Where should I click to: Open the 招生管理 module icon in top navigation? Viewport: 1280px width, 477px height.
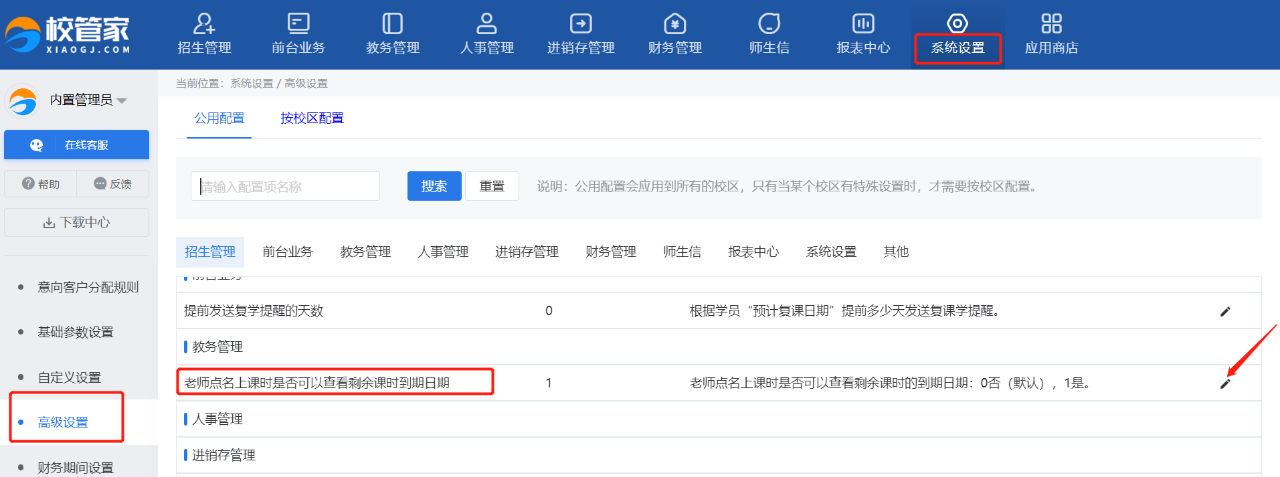tap(204, 24)
